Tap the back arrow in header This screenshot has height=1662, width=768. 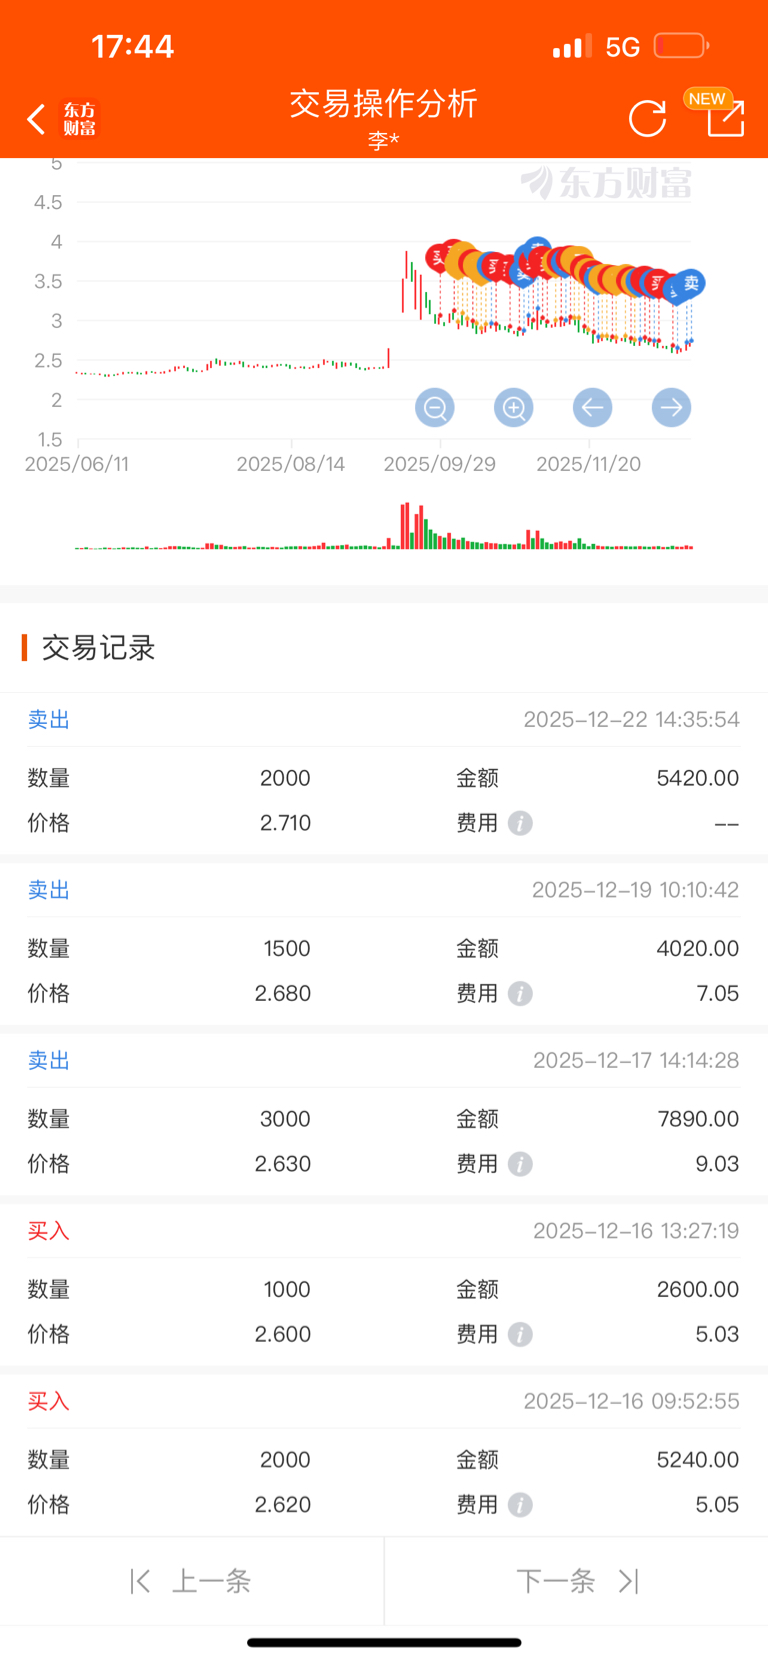(x=37, y=119)
